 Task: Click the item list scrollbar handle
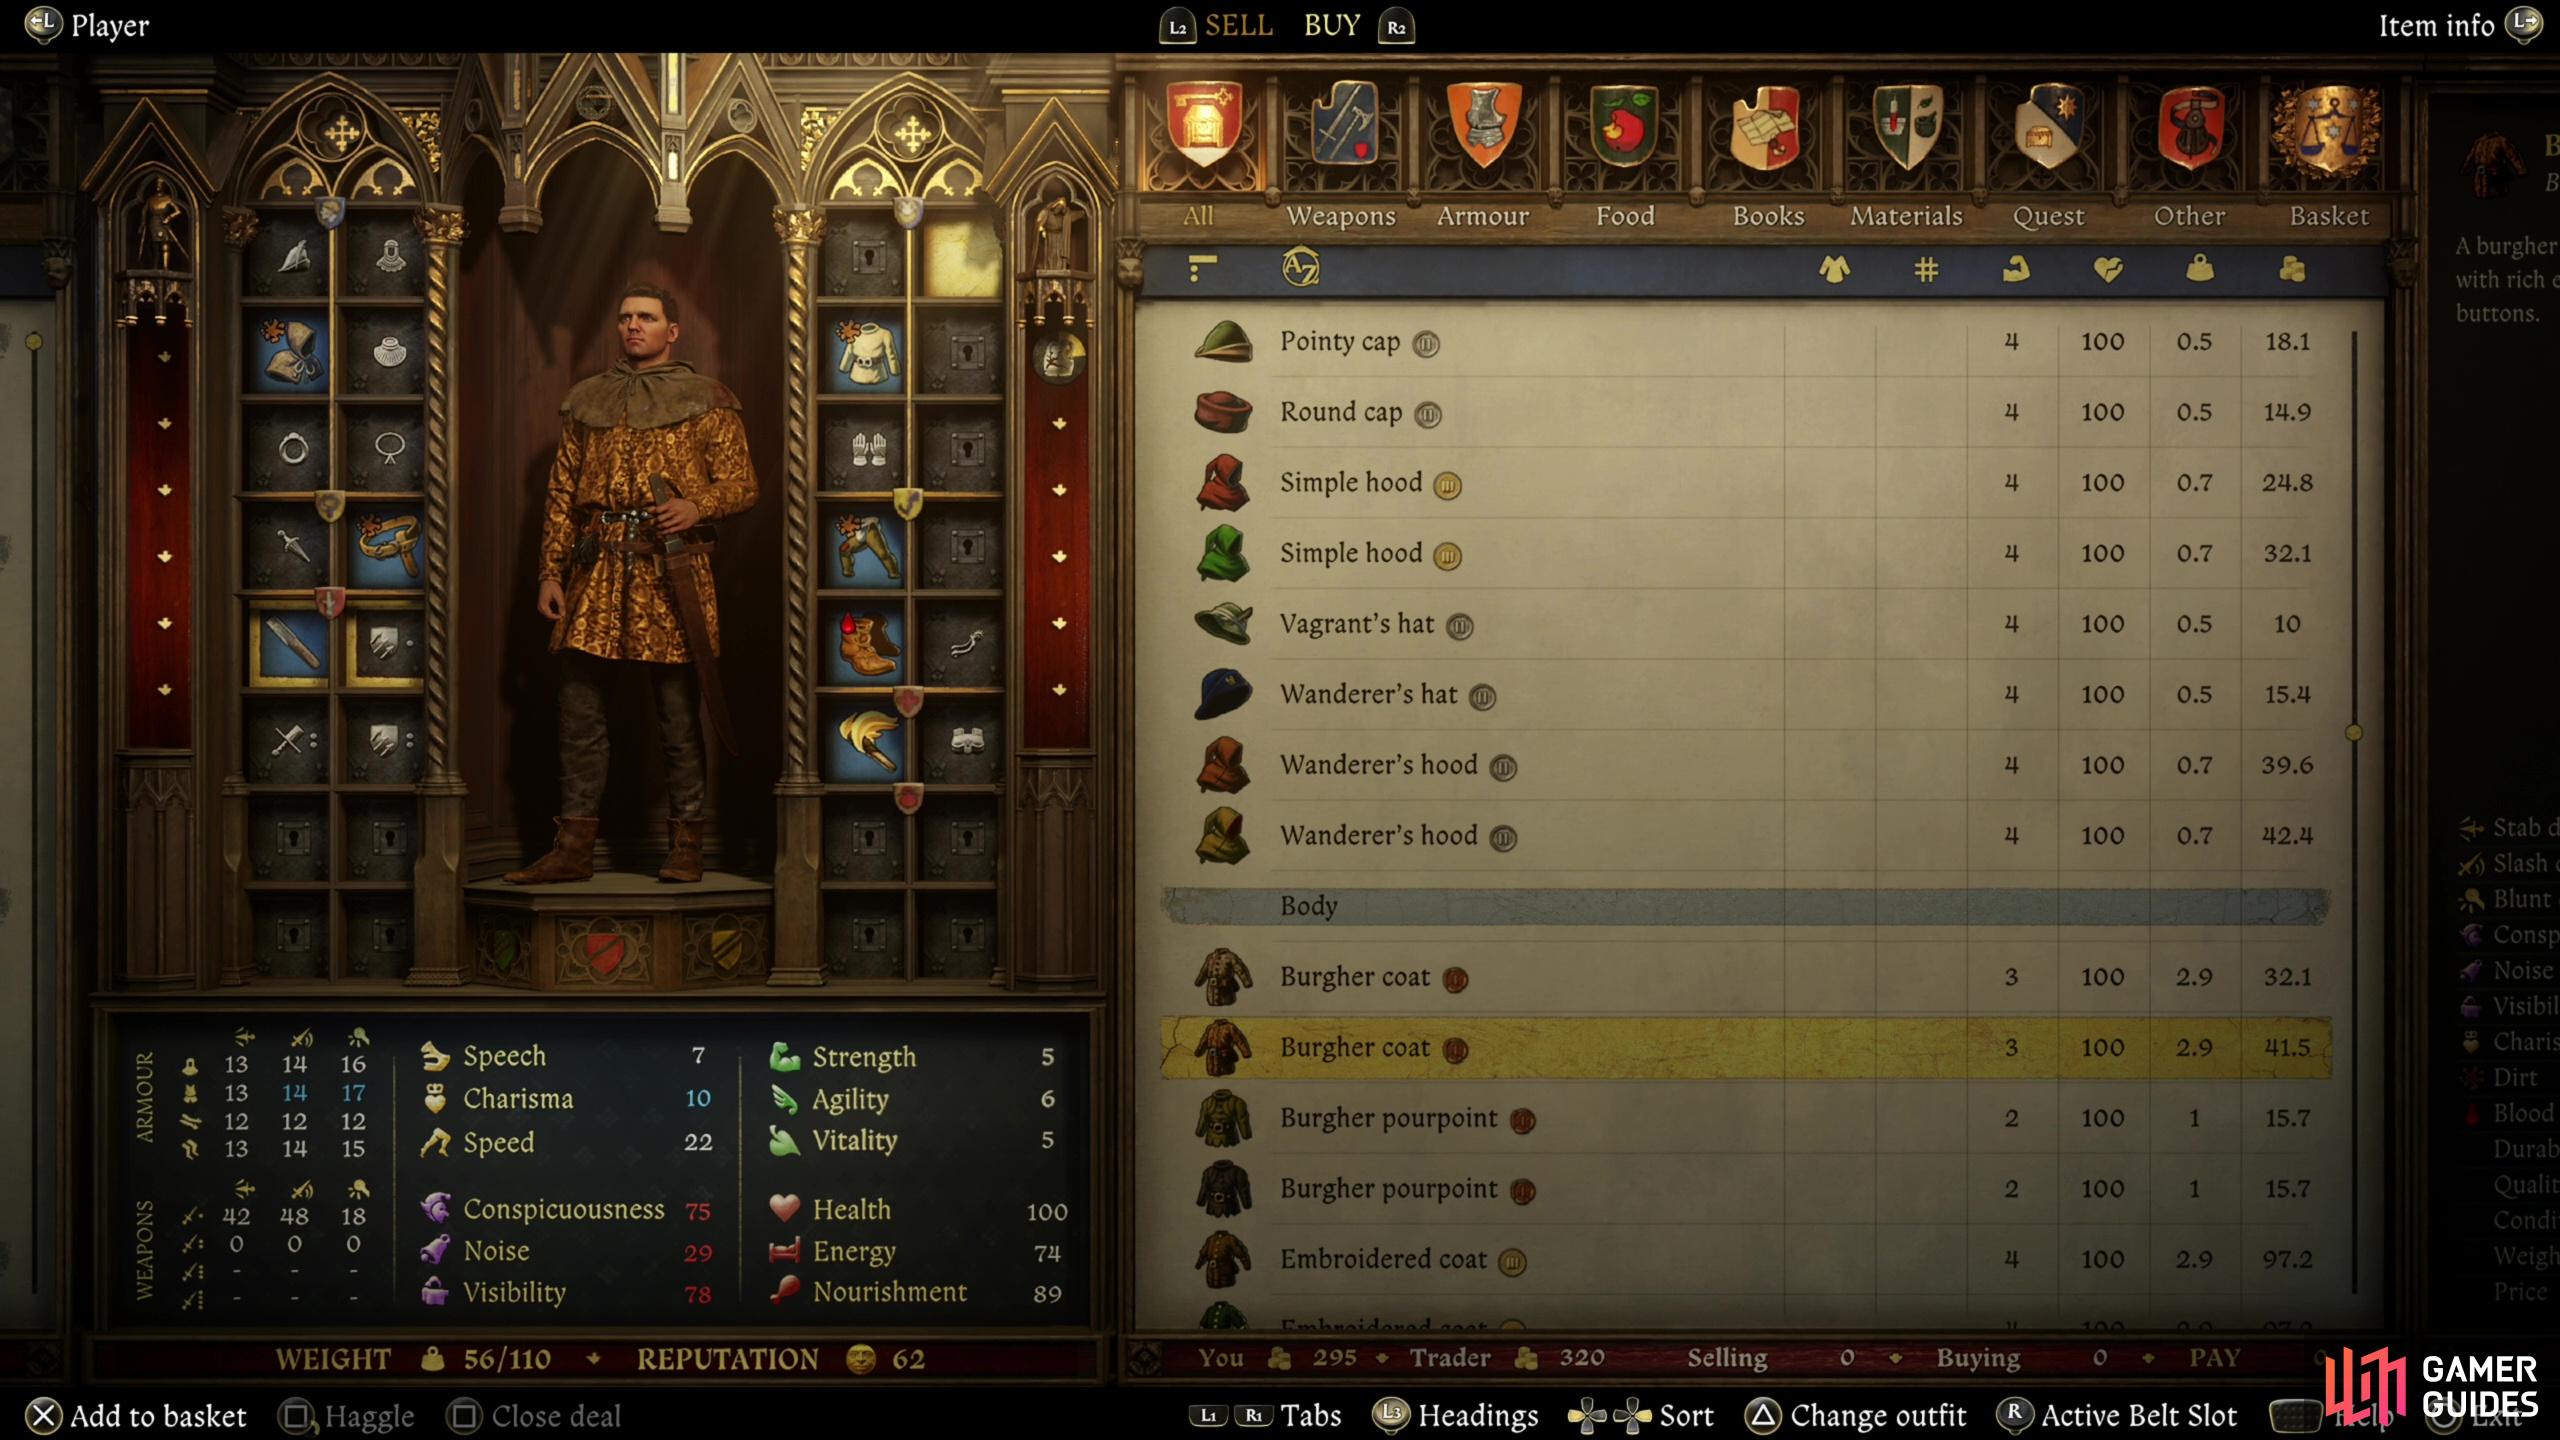2353,733
